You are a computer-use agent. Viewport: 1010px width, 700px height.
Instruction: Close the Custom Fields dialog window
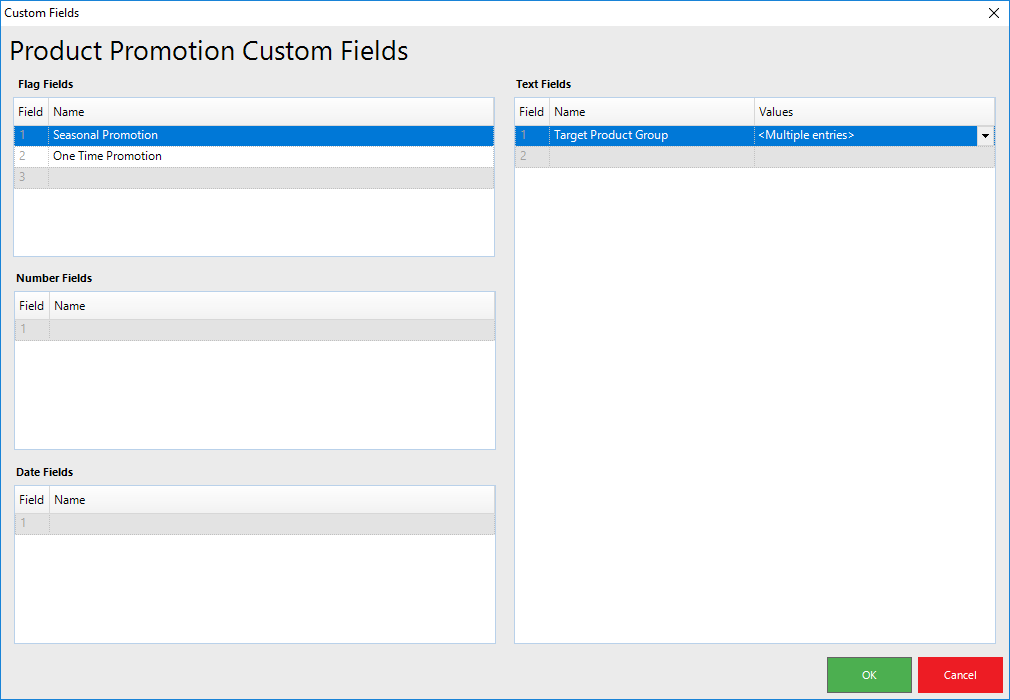[992, 13]
